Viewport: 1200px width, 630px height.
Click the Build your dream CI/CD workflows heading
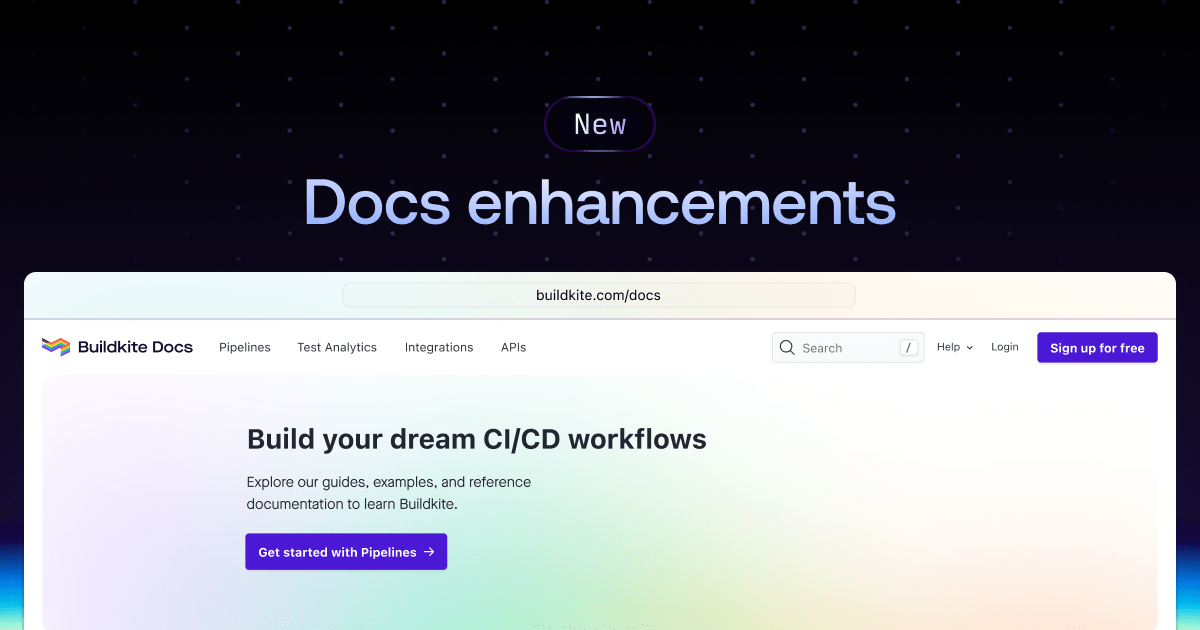(477, 438)
